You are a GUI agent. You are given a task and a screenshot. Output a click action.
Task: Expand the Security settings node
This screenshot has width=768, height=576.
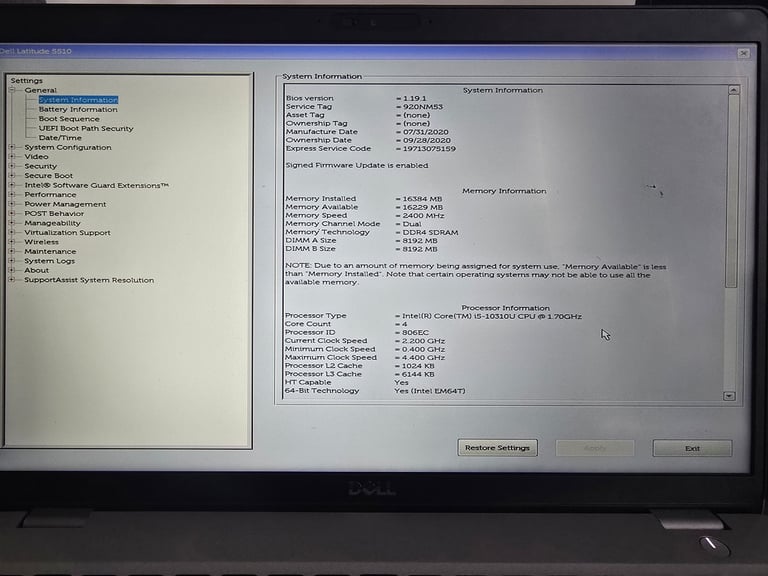12,166
